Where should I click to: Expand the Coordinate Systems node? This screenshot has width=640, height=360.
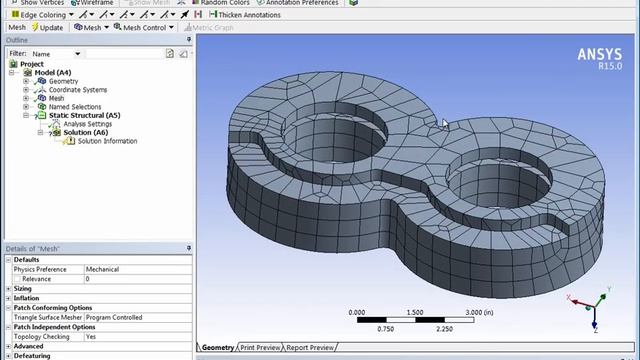(26, 90)
